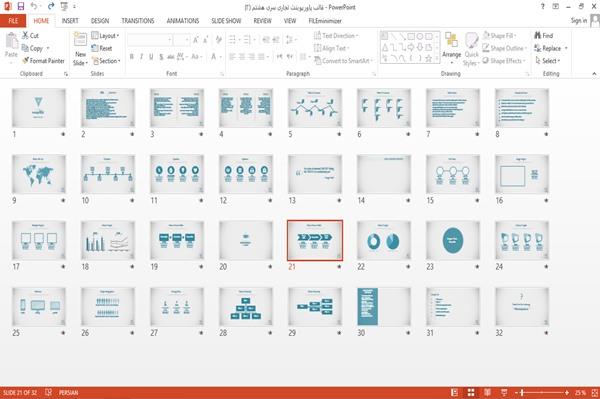Switch to Normal view in status bar
Viewport: 600px width, 399px height.
454,392
